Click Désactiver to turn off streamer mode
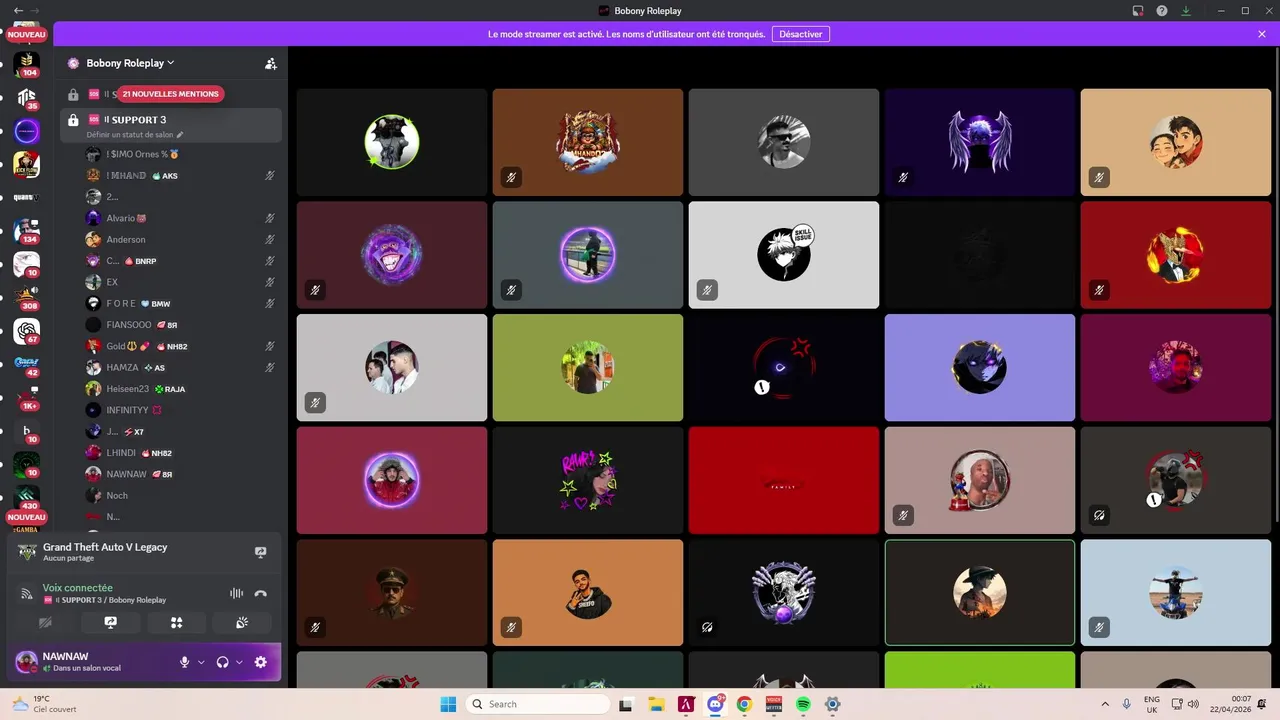The height and width of the screenshot is (720, 1280). tap(800, 34)
